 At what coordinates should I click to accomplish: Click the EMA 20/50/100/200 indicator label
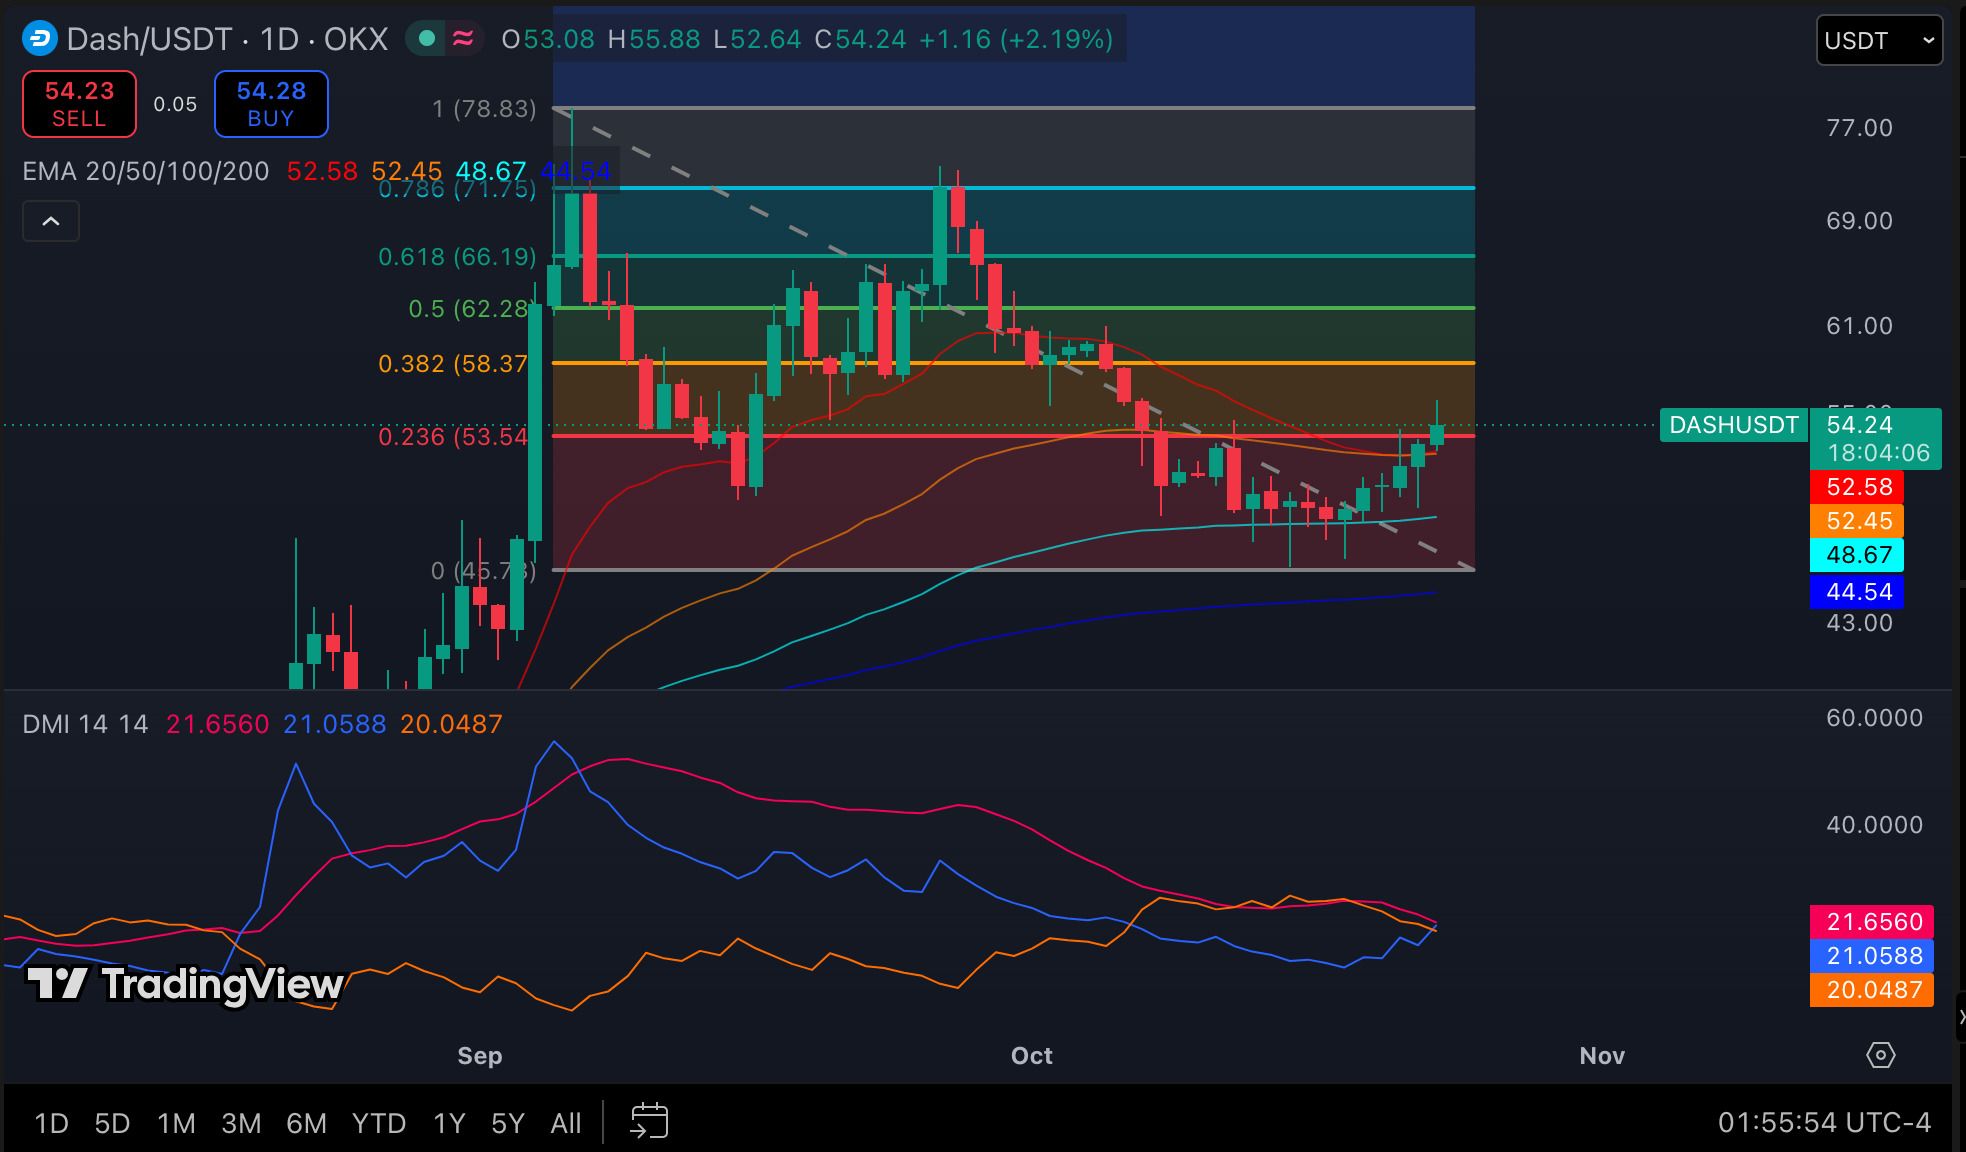146,171
